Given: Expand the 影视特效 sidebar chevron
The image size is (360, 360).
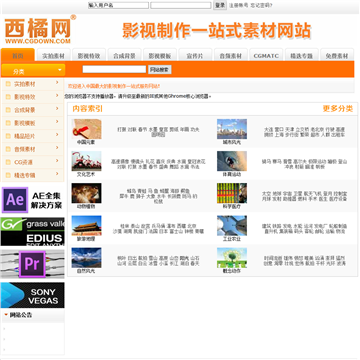Looking at the screenshot, I should click(57, 95).
